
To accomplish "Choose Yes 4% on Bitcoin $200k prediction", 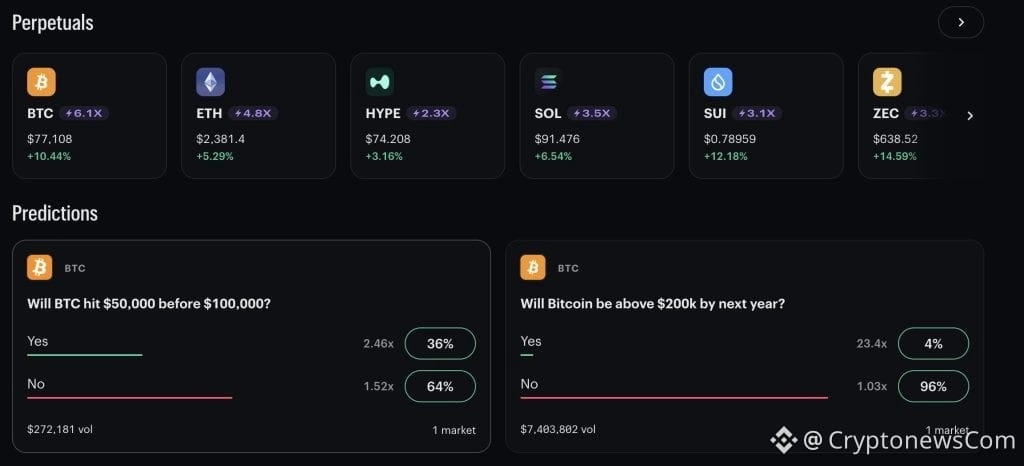I will pos(933,343).
